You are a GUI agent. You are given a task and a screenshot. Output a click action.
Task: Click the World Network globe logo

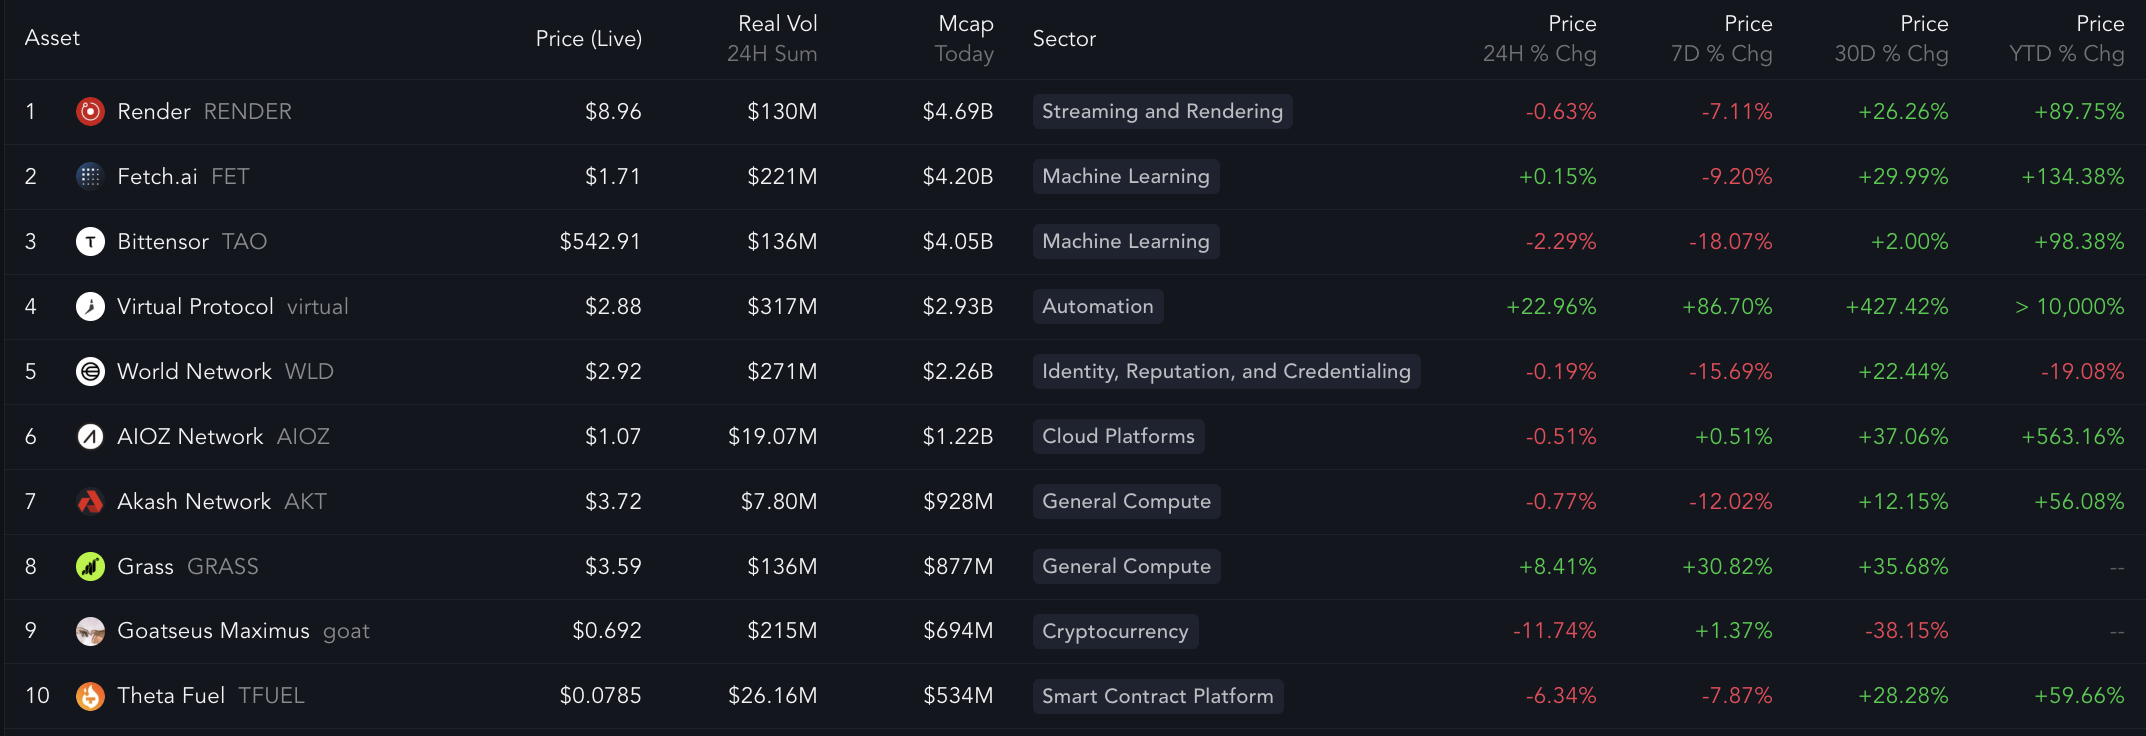click(90, 371)
